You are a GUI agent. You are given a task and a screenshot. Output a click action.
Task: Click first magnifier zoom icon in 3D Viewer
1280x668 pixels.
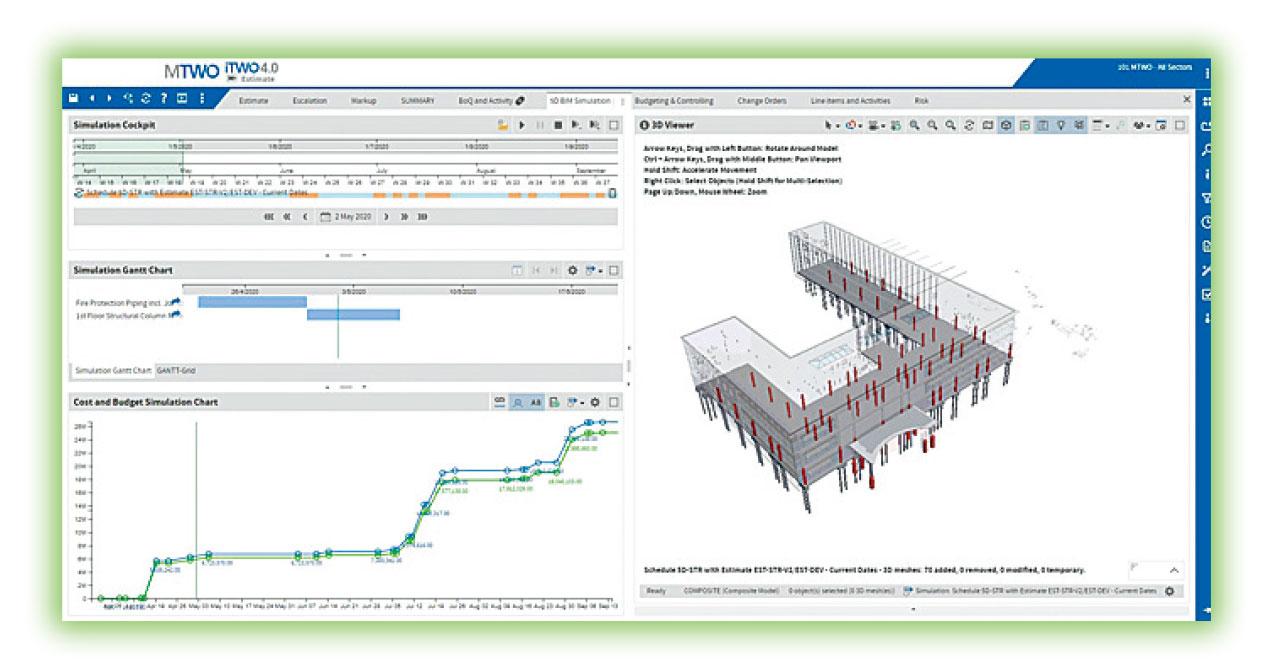click(914, 125)
